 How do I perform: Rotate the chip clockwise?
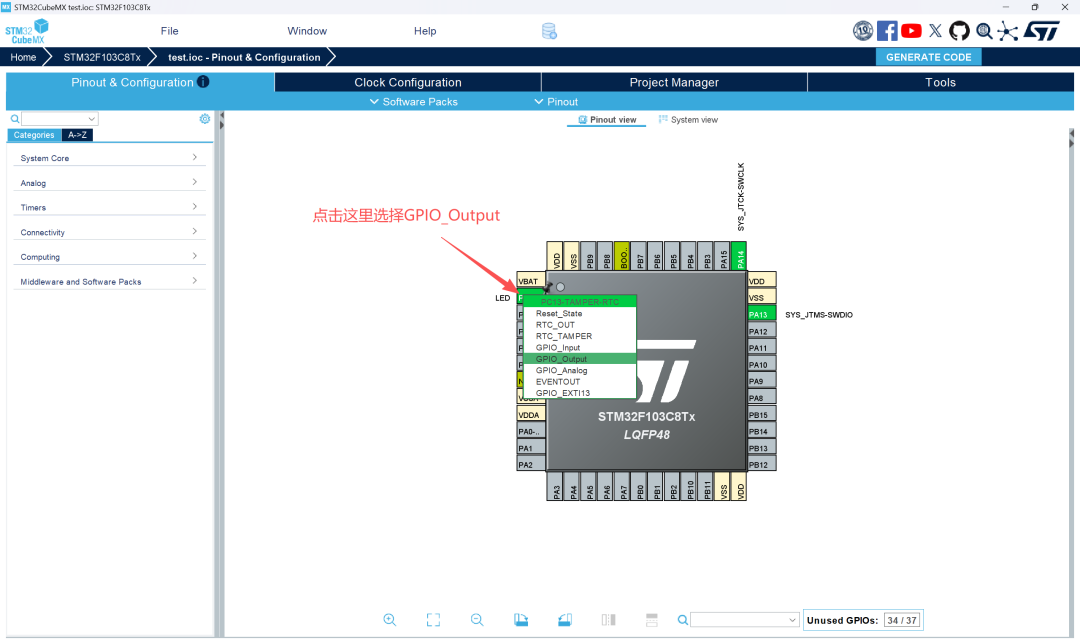point(521,619)
